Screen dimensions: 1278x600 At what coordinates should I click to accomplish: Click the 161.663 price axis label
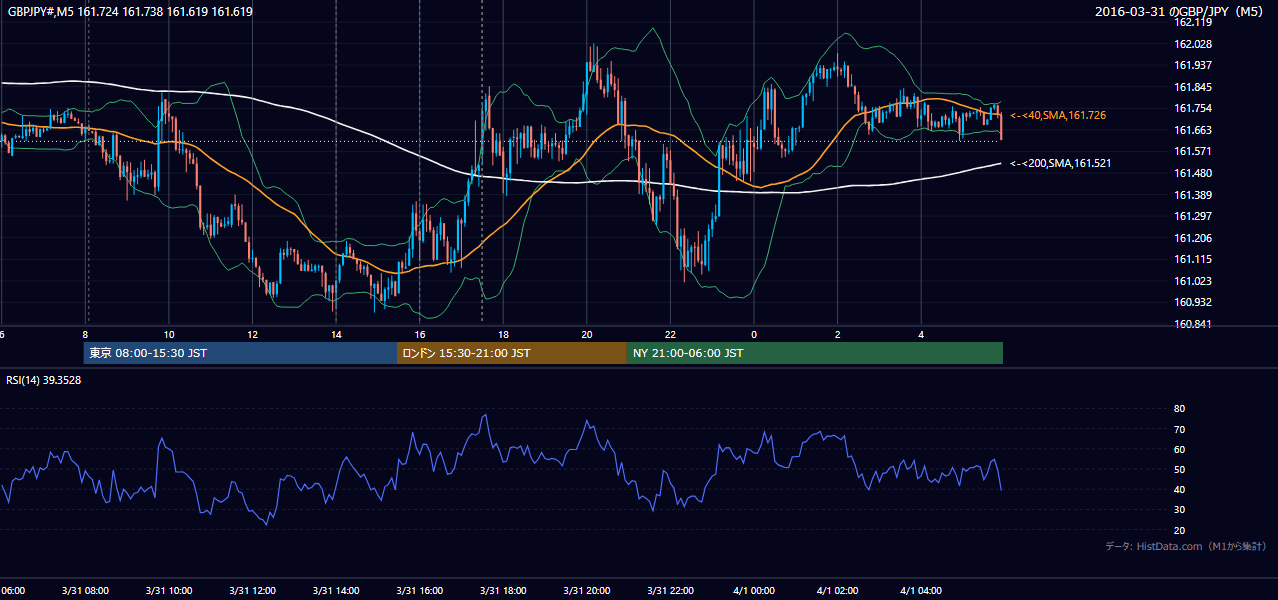coord(1193,130)
